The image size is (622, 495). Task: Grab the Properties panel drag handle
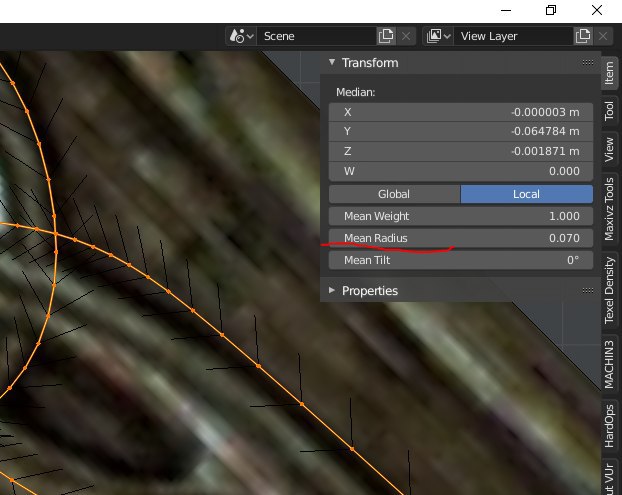coord(588,290)
